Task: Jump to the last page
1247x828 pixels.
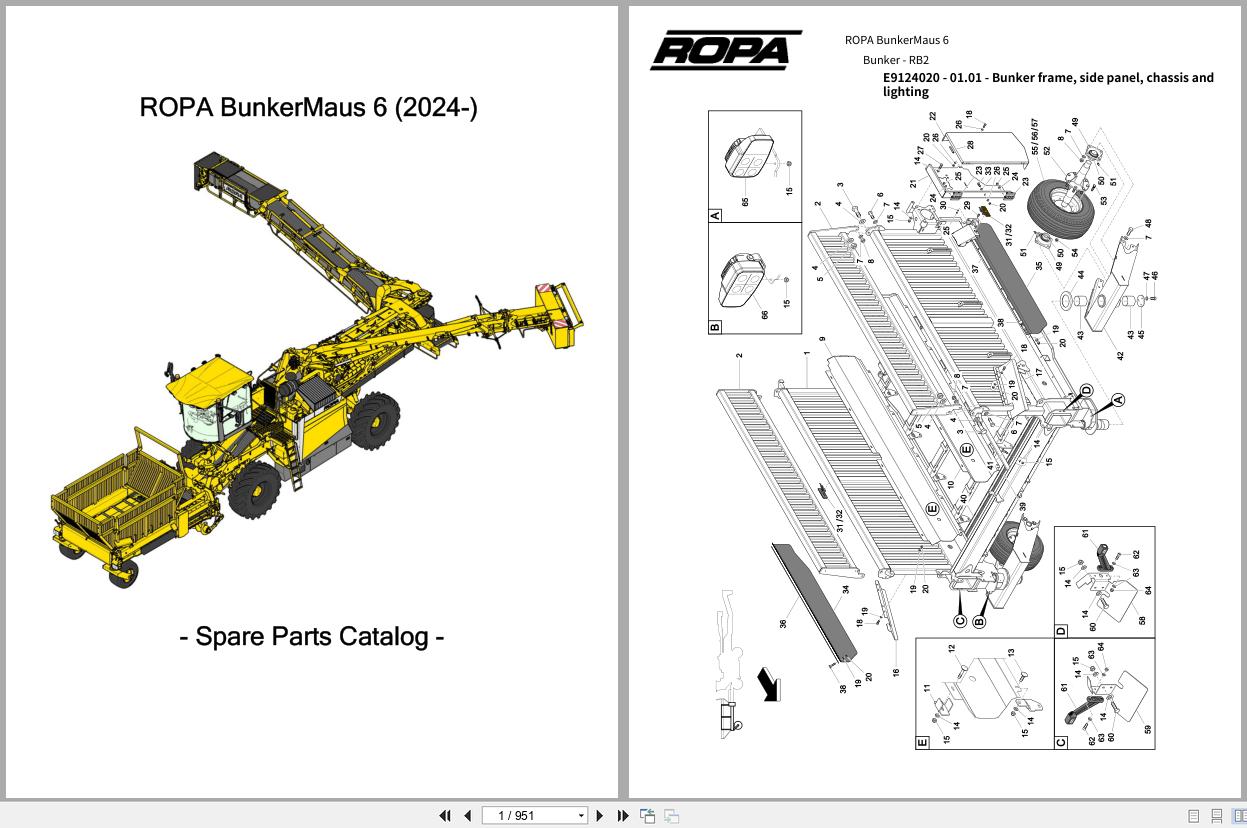Action: pos(623,816)
